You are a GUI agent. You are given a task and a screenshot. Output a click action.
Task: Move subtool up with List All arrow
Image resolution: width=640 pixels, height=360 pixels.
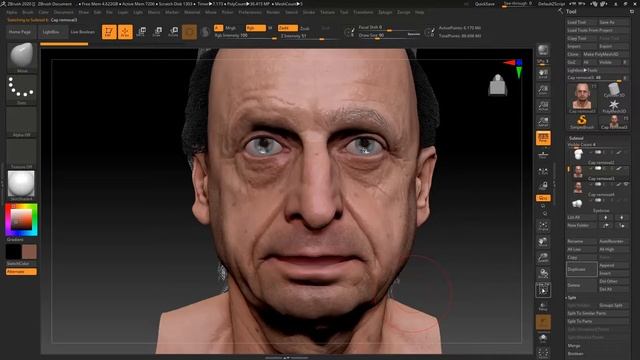[605, 218]
